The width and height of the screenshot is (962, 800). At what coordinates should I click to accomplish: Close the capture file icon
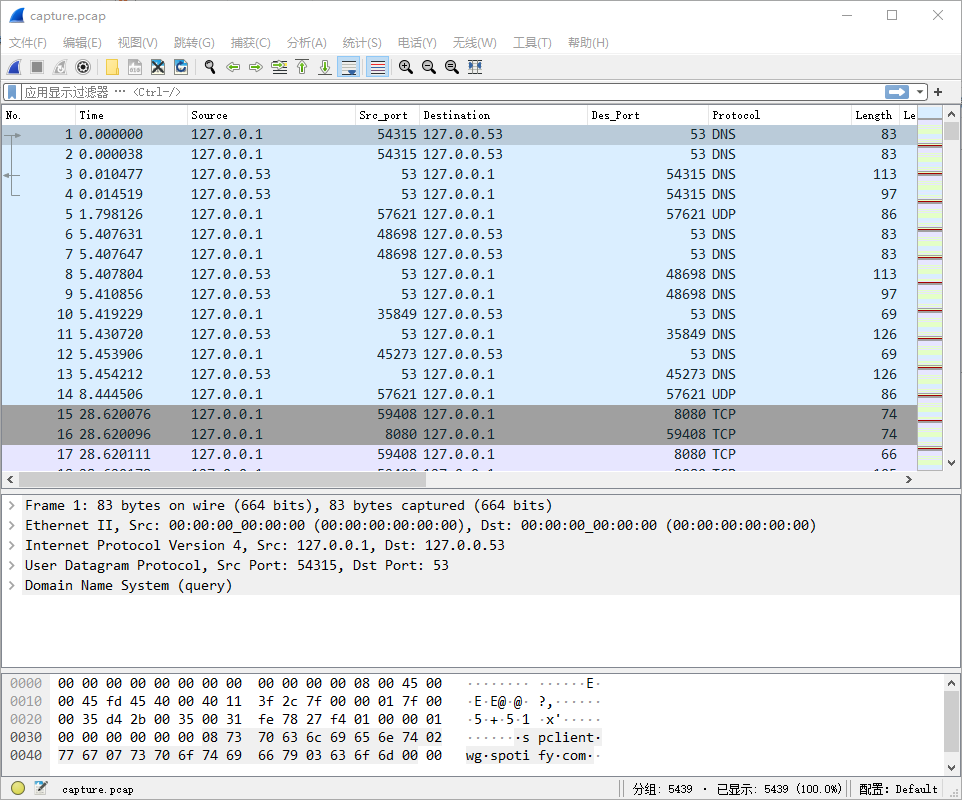click(x=158, y=67)
